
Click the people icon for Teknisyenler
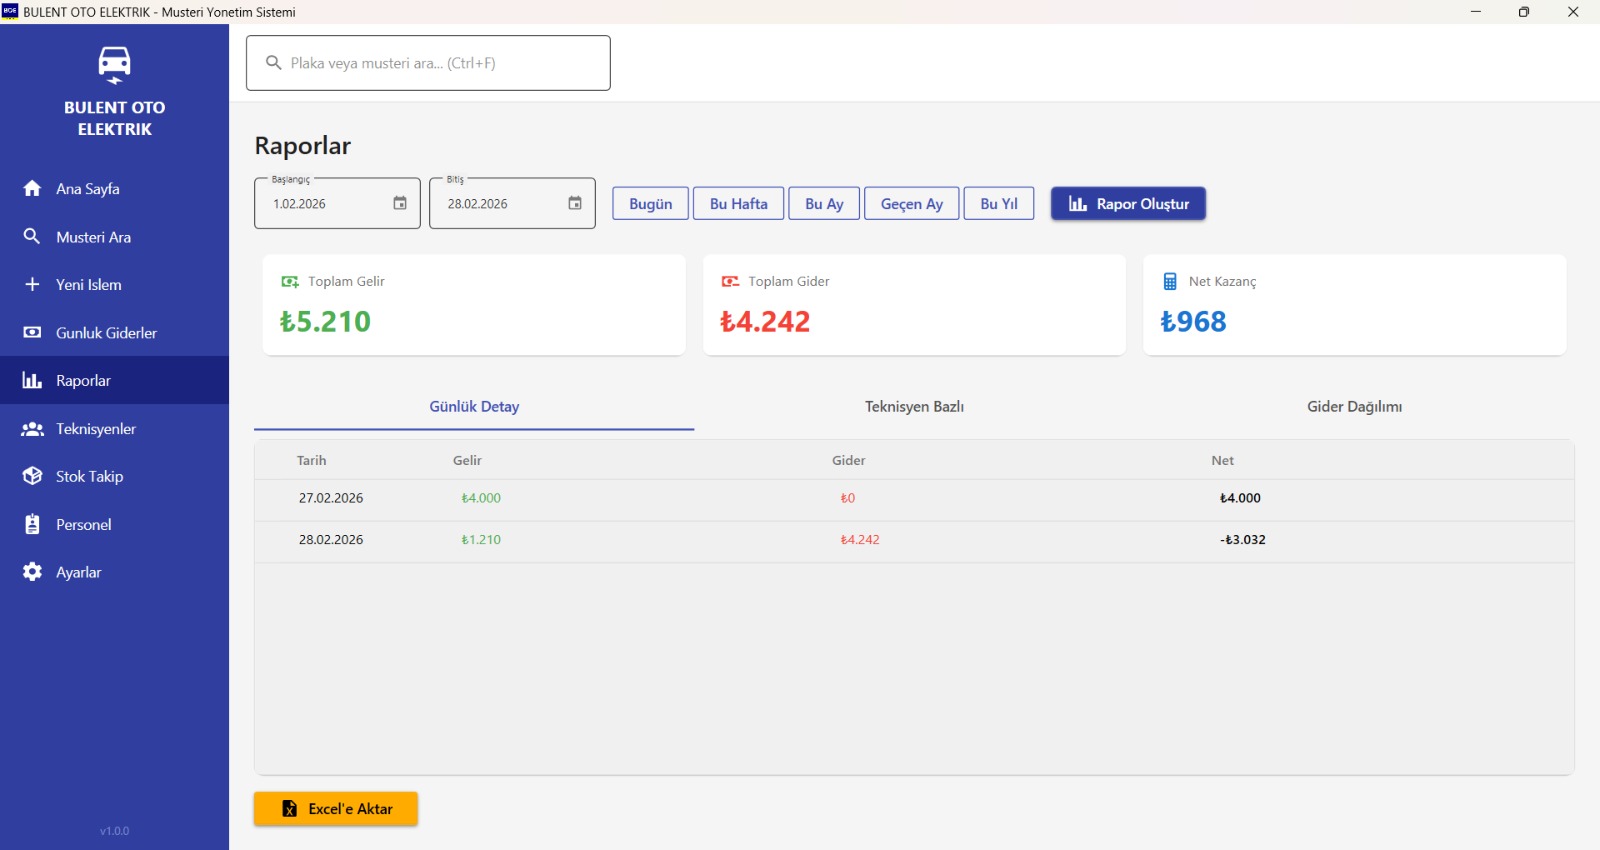[32, 429]
